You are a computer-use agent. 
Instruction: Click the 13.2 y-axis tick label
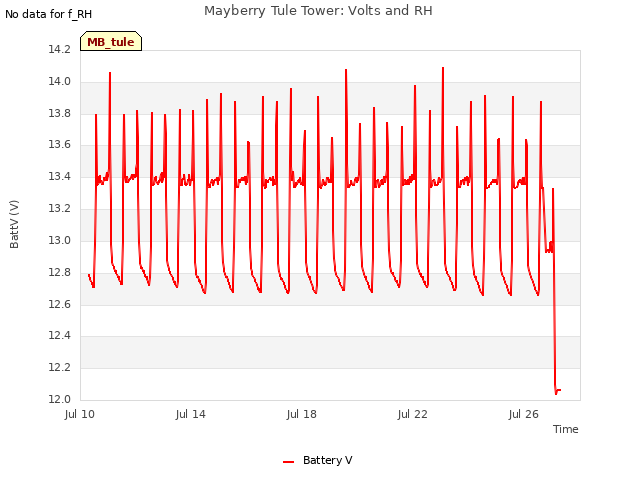tap(60, 208)
